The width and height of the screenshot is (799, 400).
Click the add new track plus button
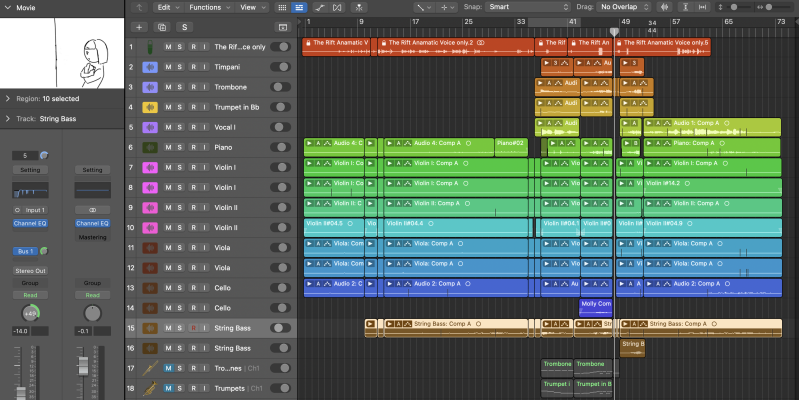139,26
